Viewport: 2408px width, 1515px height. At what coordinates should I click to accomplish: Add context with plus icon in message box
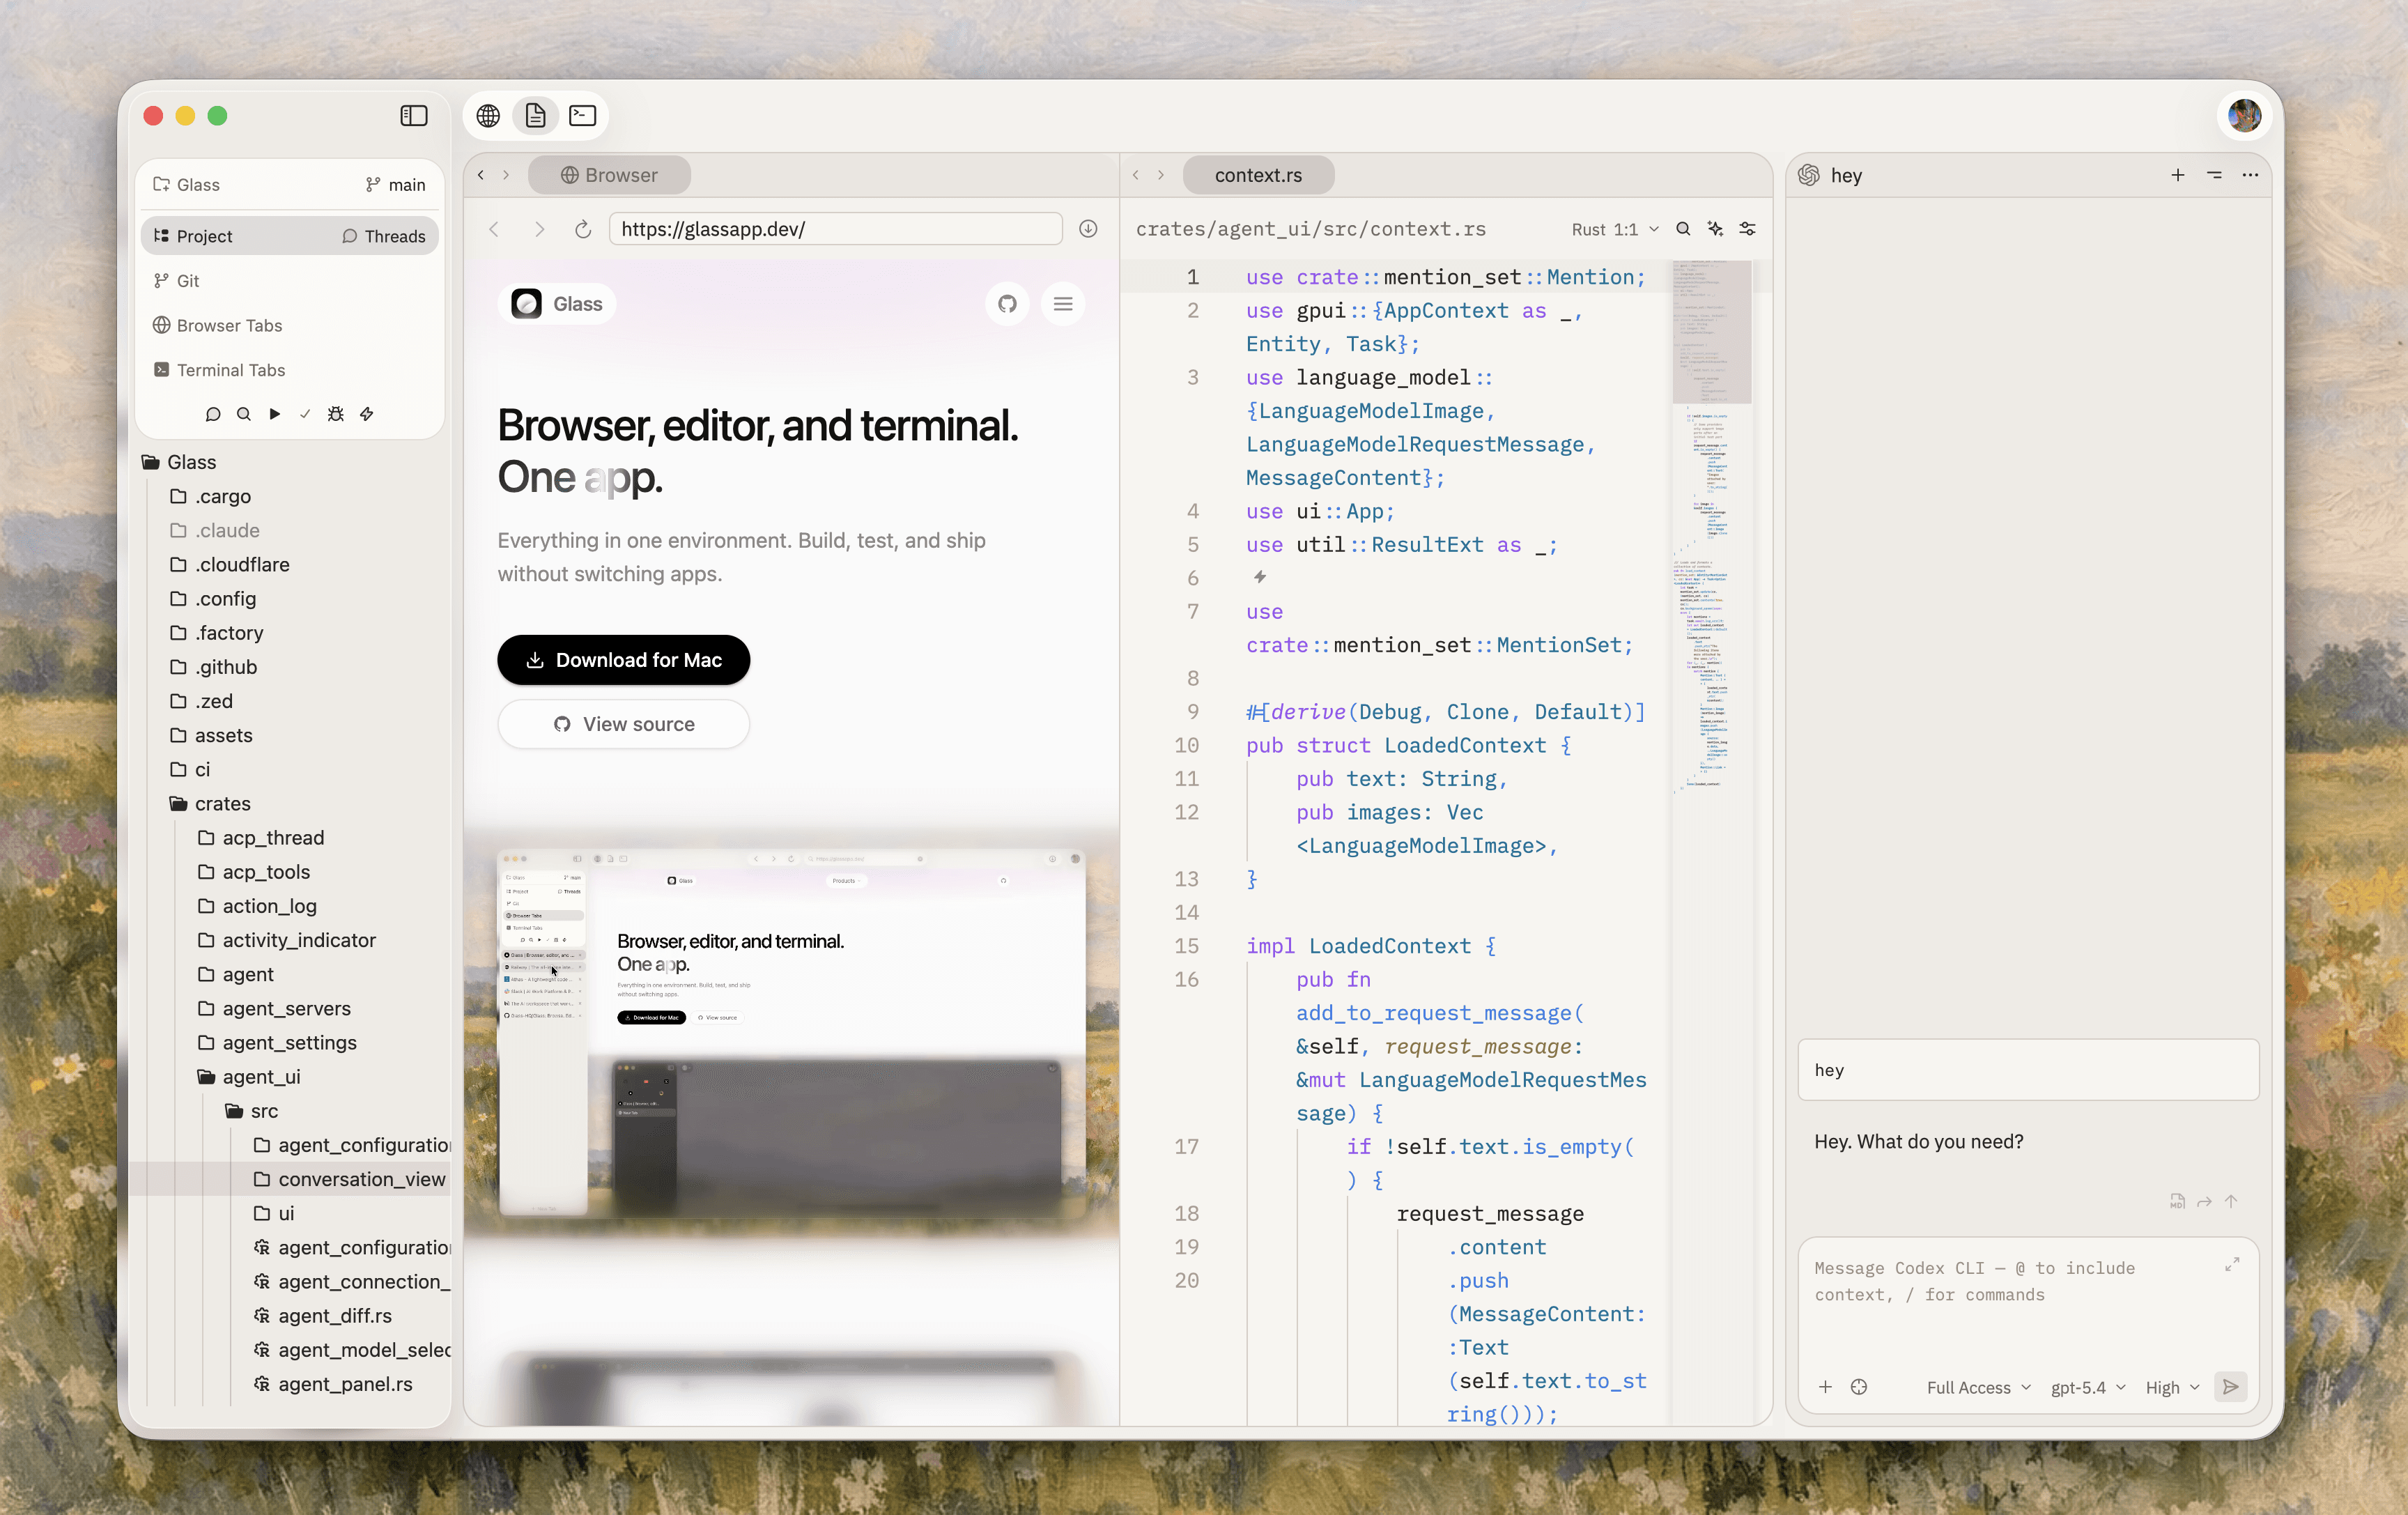1825,1387
